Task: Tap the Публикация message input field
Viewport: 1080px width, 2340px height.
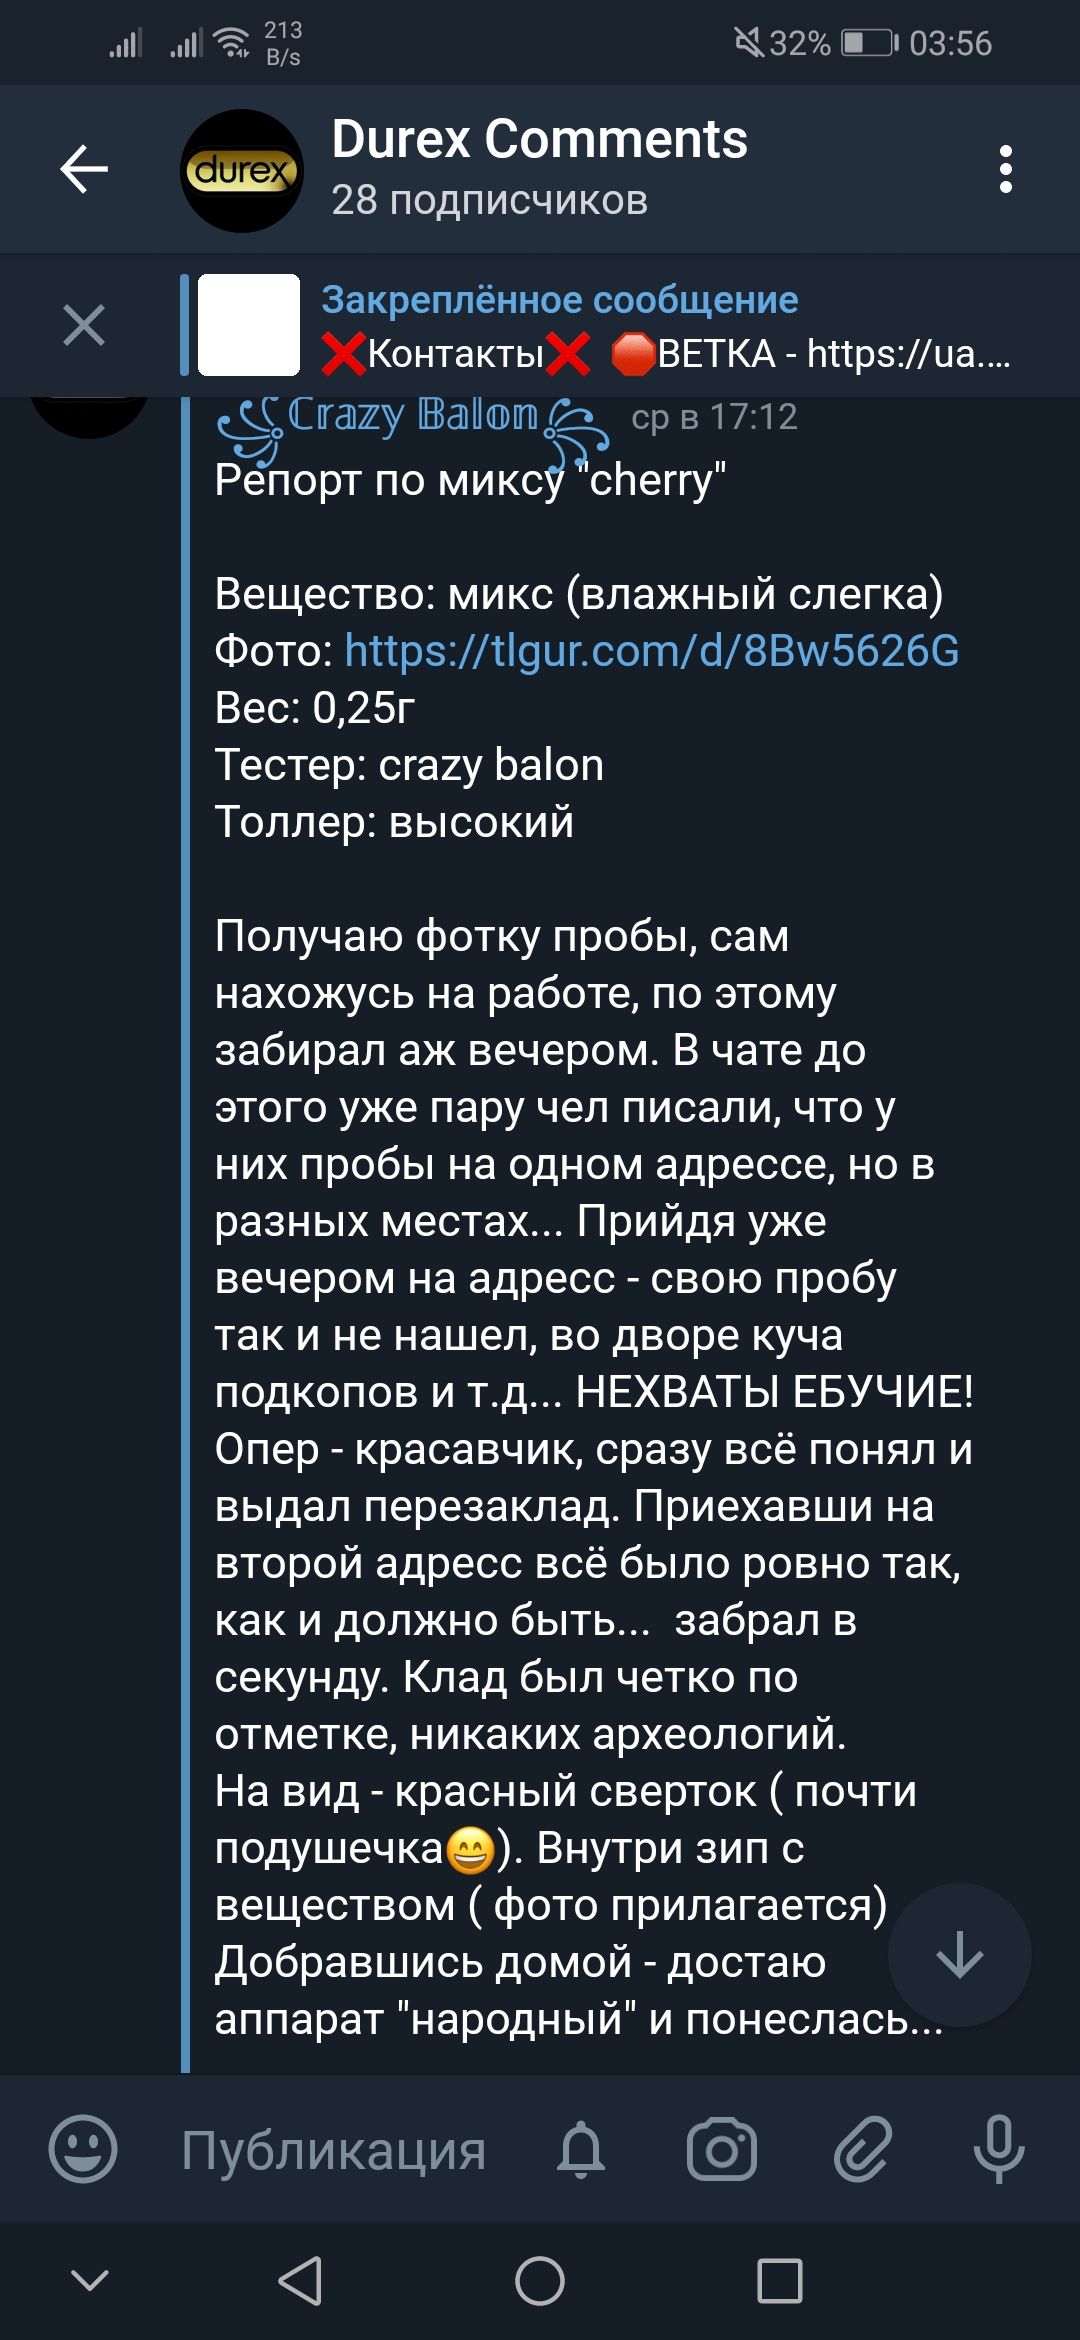Action: [x=333, y=2150]
